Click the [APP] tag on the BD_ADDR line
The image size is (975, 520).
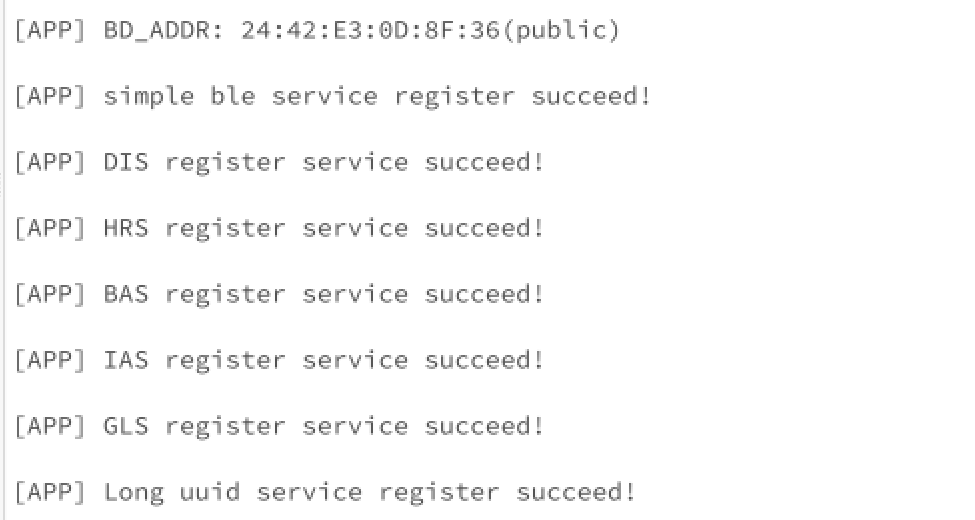49,31
